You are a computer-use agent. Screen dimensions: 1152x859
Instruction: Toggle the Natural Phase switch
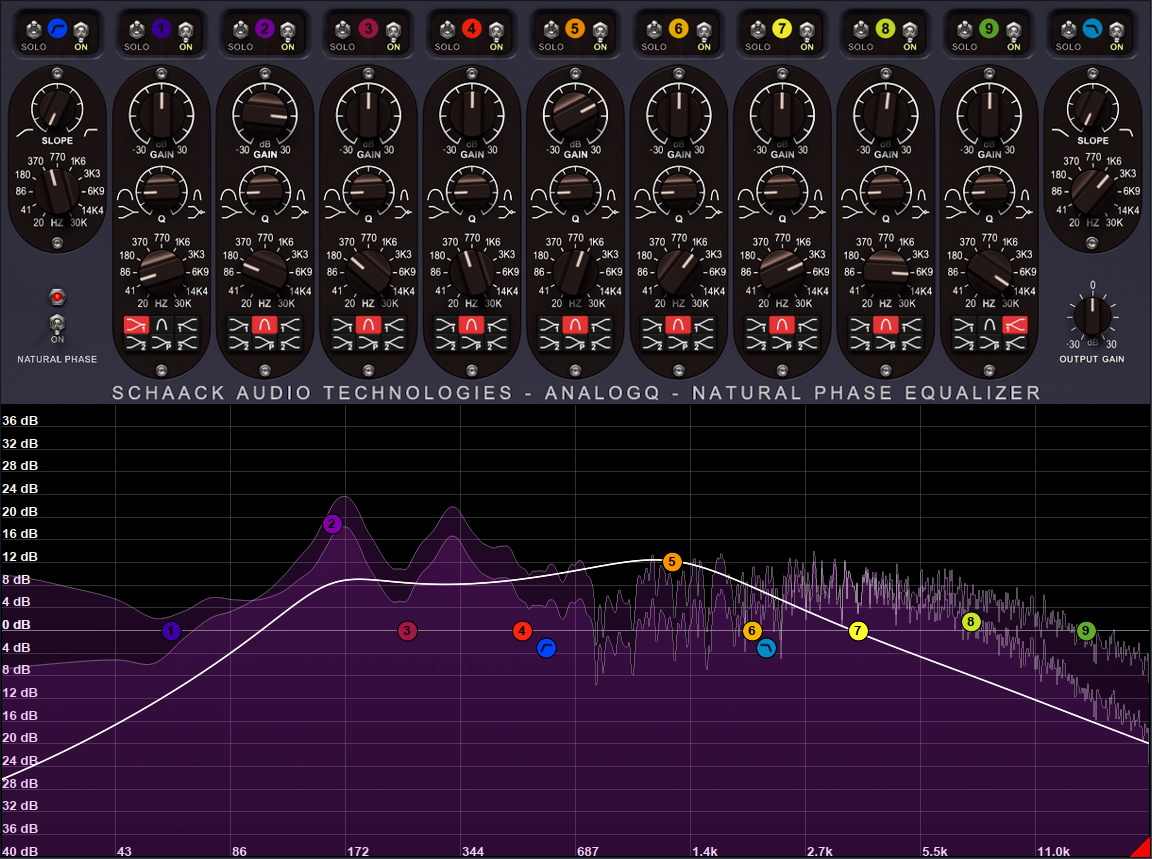[x=57, y=323]
